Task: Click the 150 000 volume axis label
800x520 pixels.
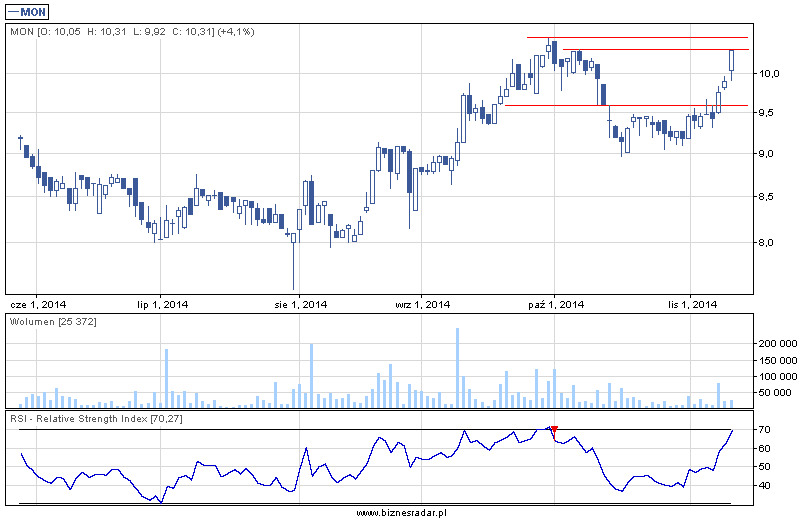Action: point(778,360)
